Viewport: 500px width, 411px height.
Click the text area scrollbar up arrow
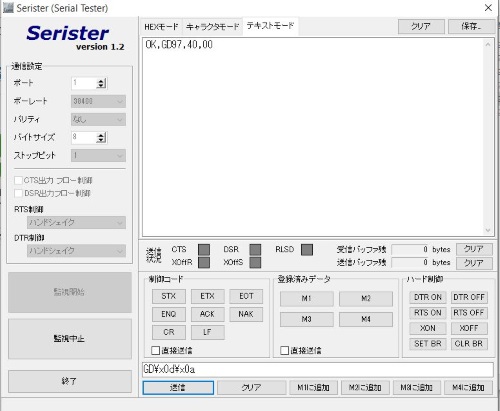tap(488, 44)
